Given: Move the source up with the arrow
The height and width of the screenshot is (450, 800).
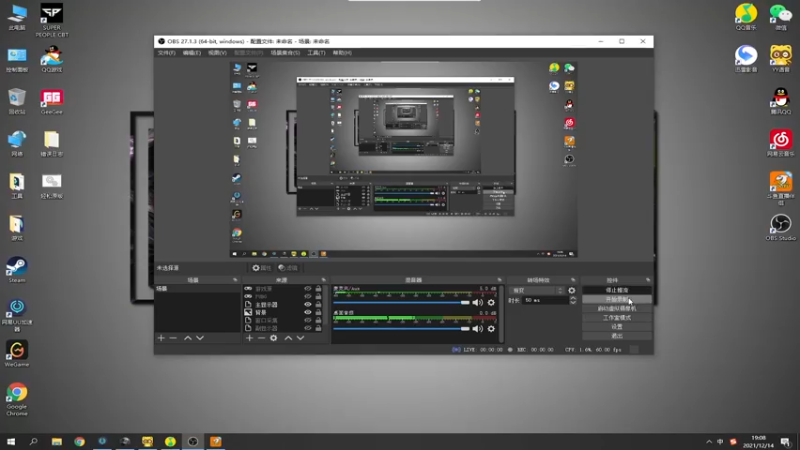Looking at the screenshot, I should coord(288,338).
